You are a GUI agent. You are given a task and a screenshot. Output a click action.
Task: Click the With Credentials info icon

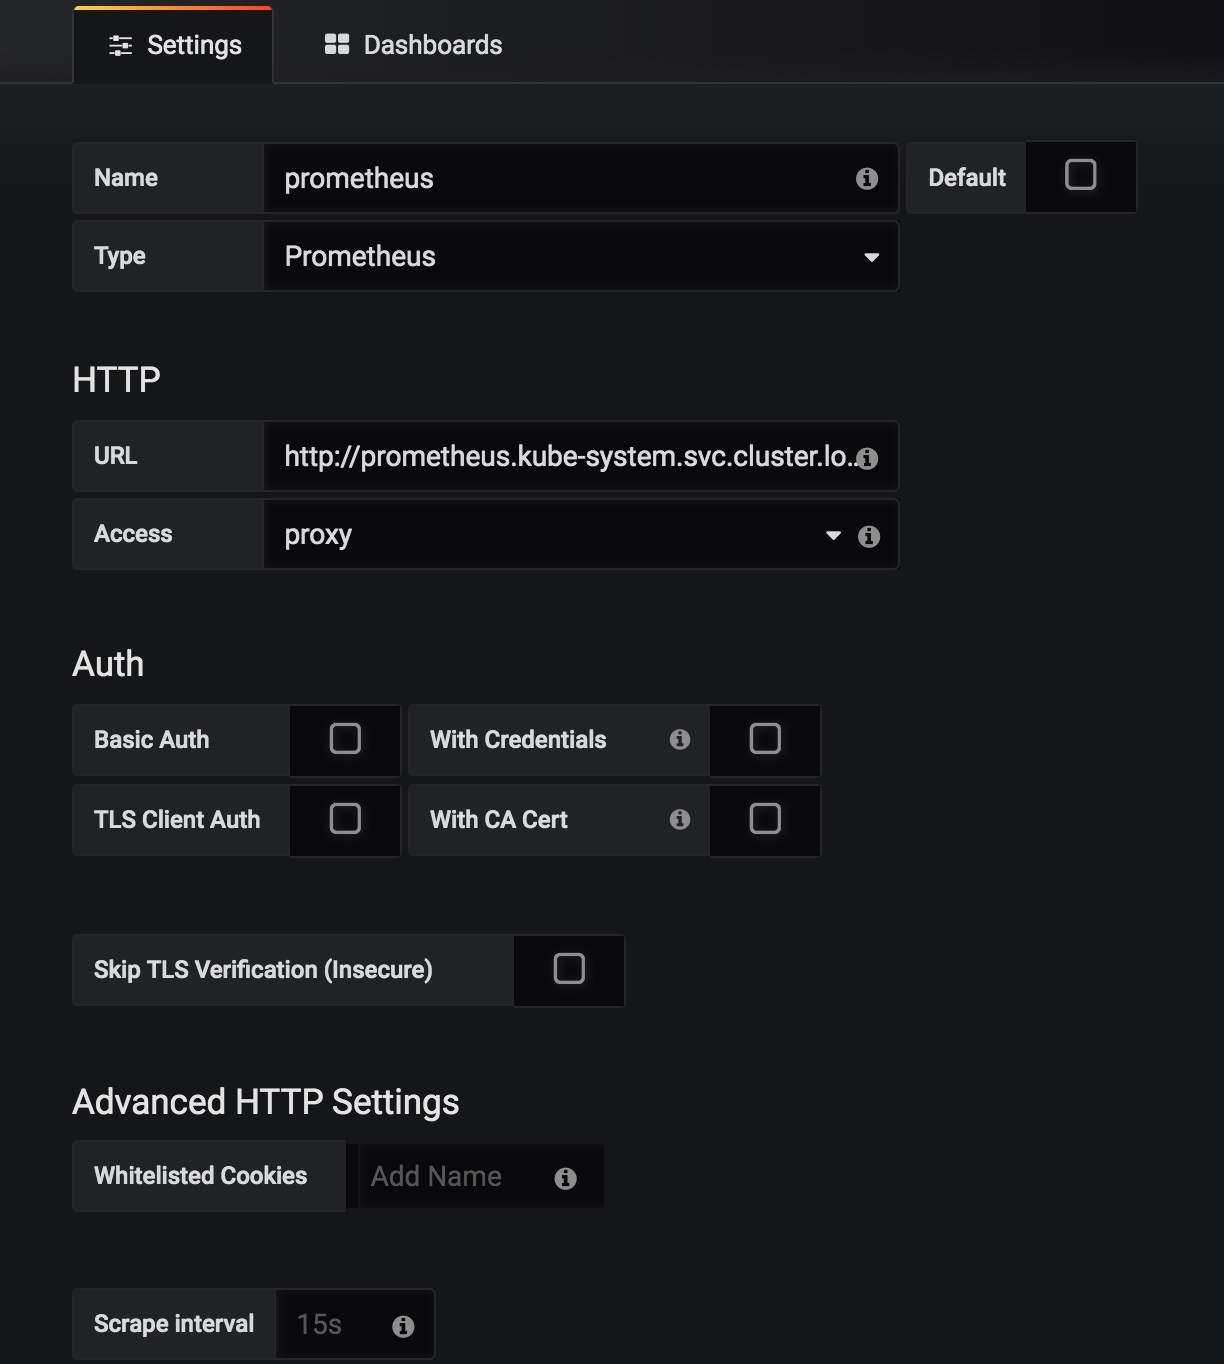680,739
